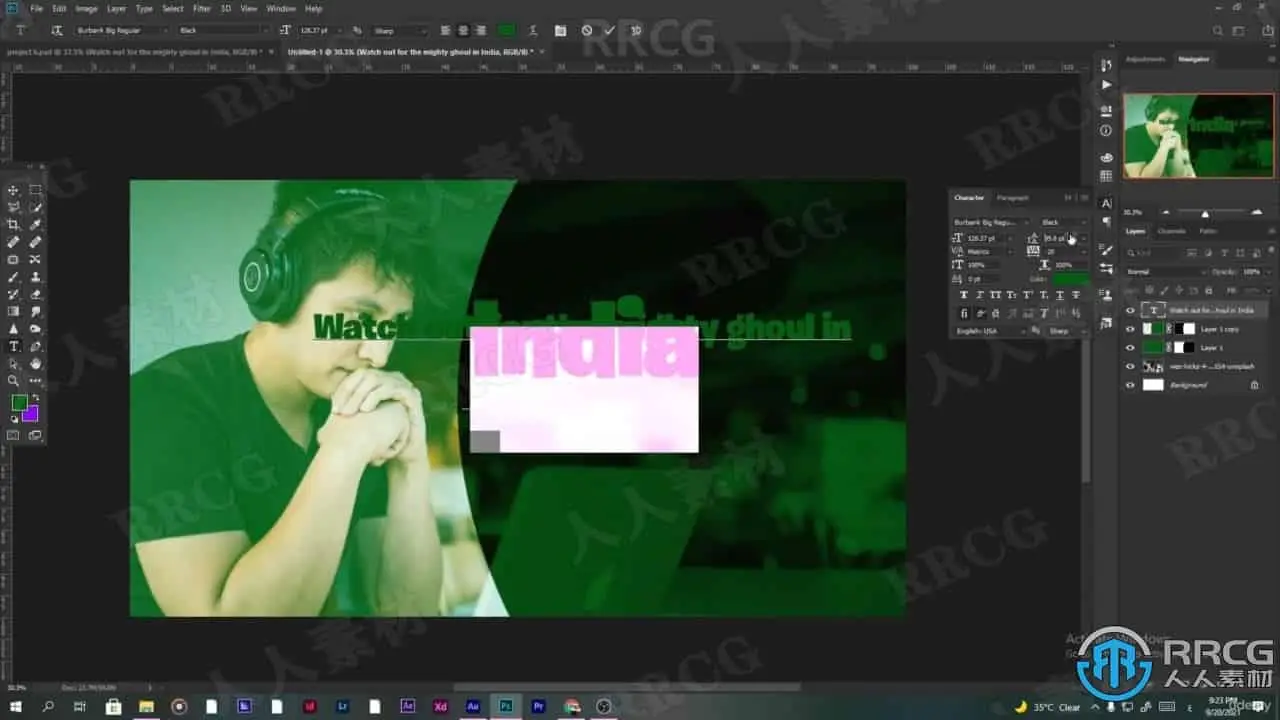Screen dimensions: 1280x720
Task: Open the File menu
Action: pyautogui.click(x=37, y=8)
